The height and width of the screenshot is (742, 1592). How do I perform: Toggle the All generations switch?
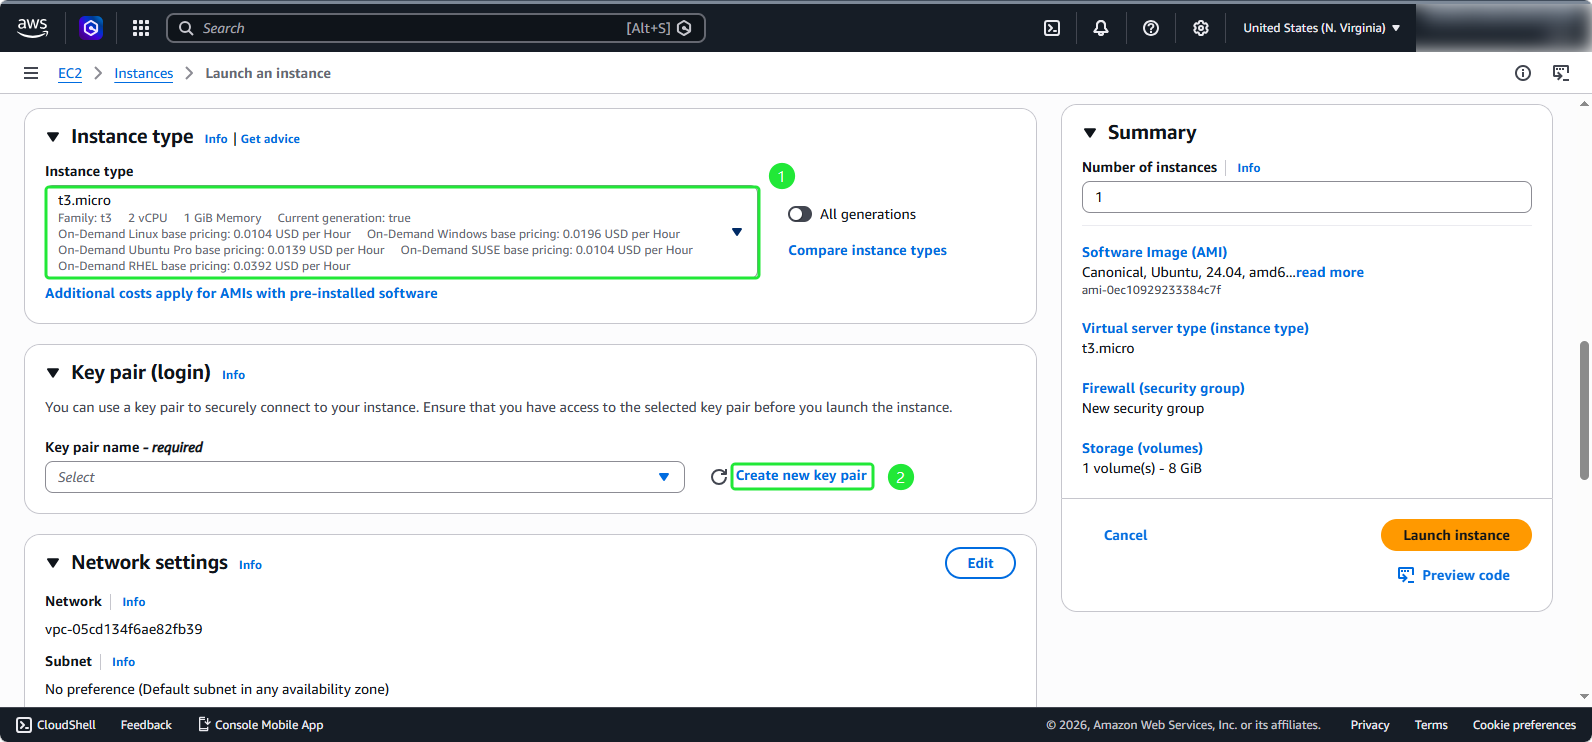pyautogui.click(x=800, y=214)
